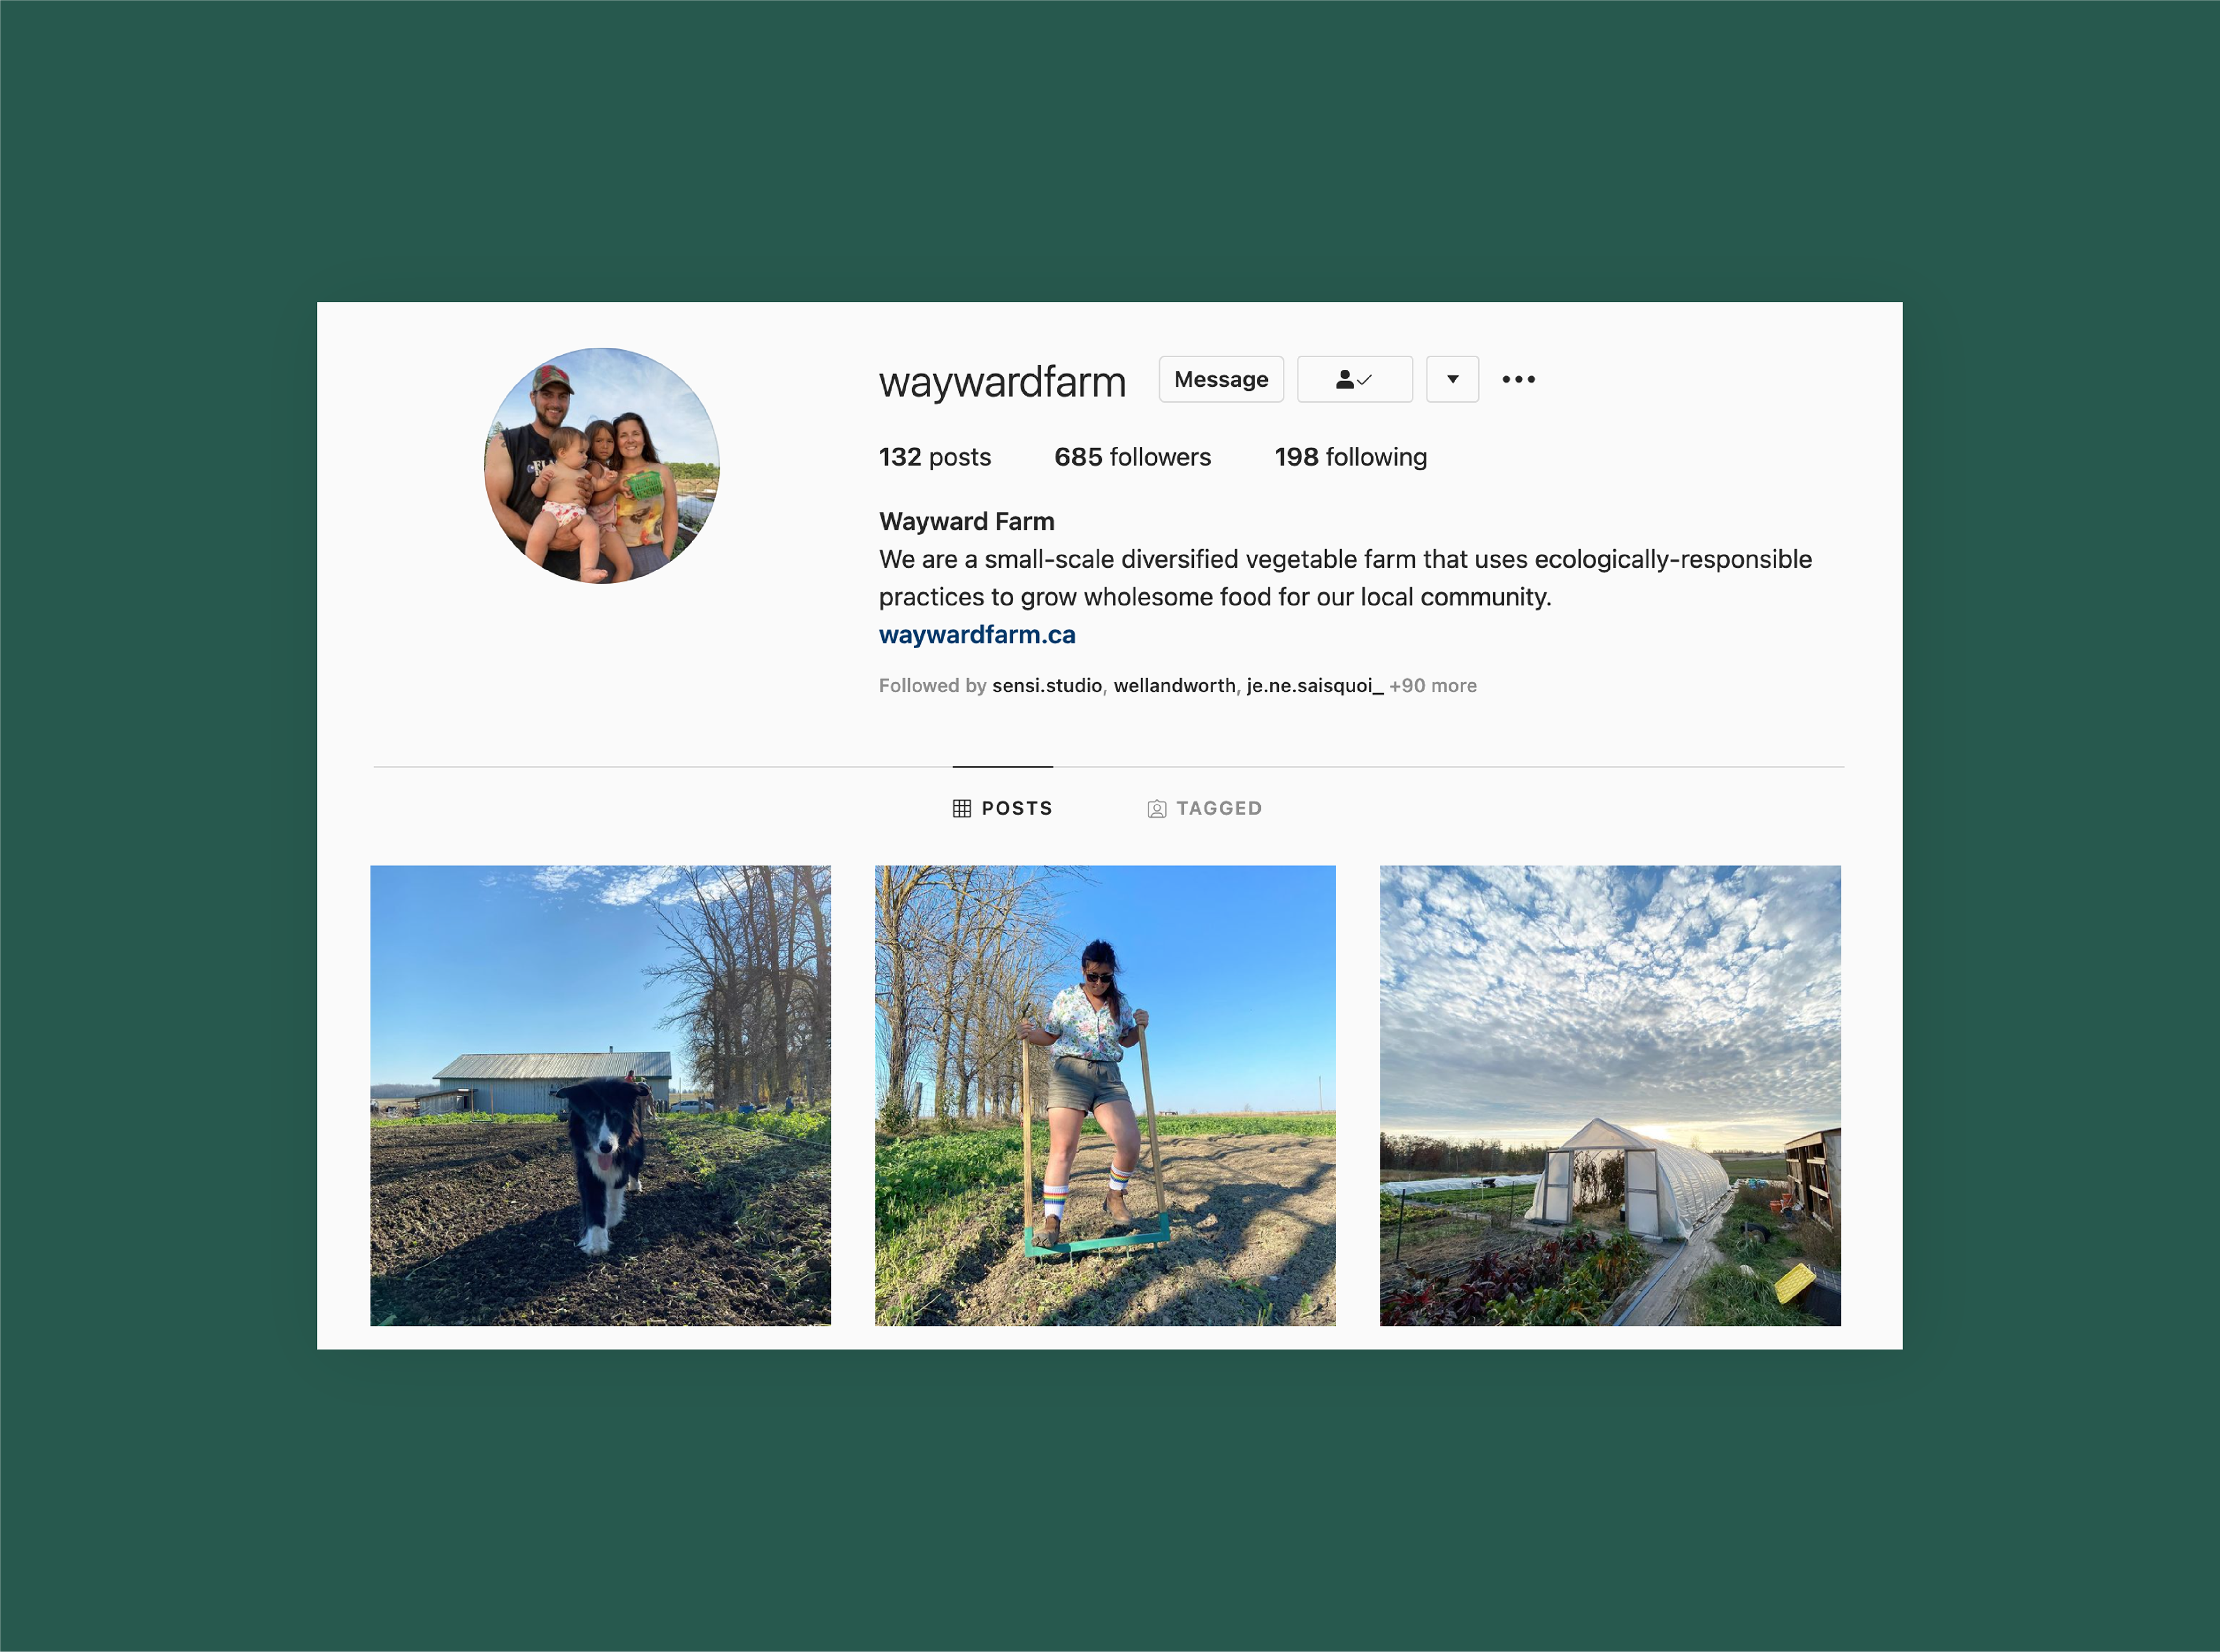
Task: Show the +90 more mutual followers
Action: 1432,686
